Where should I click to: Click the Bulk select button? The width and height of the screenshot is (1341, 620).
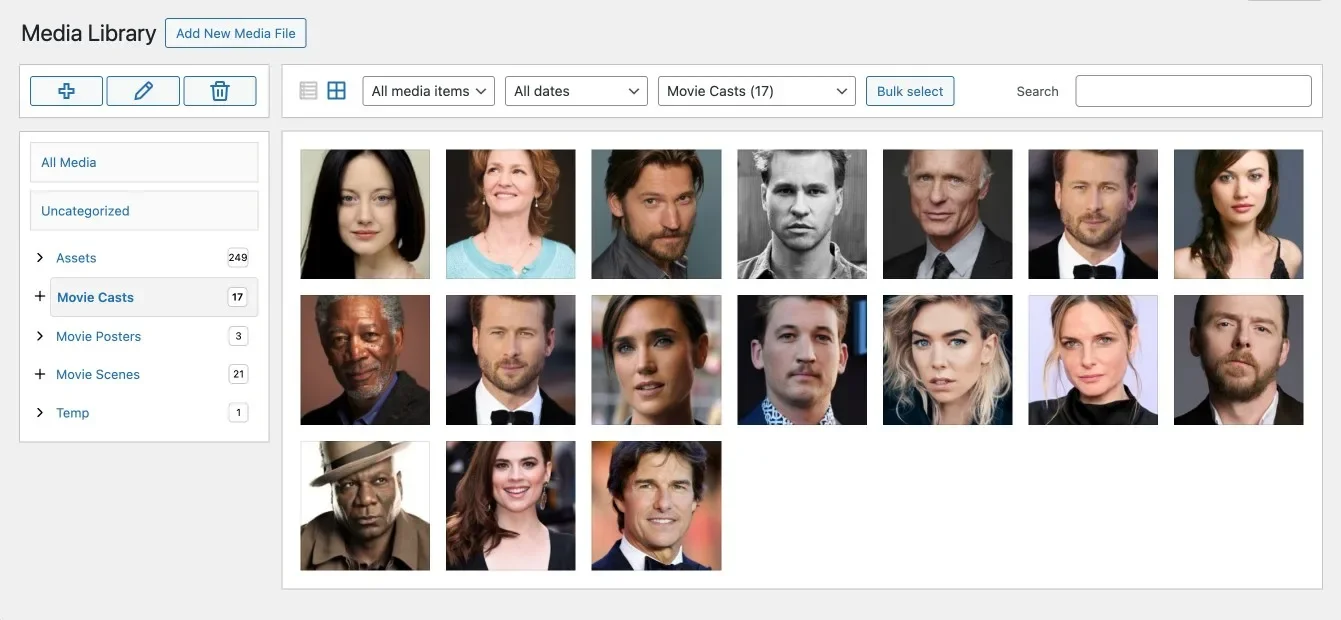pyautogui.click(x=910, y=91)
